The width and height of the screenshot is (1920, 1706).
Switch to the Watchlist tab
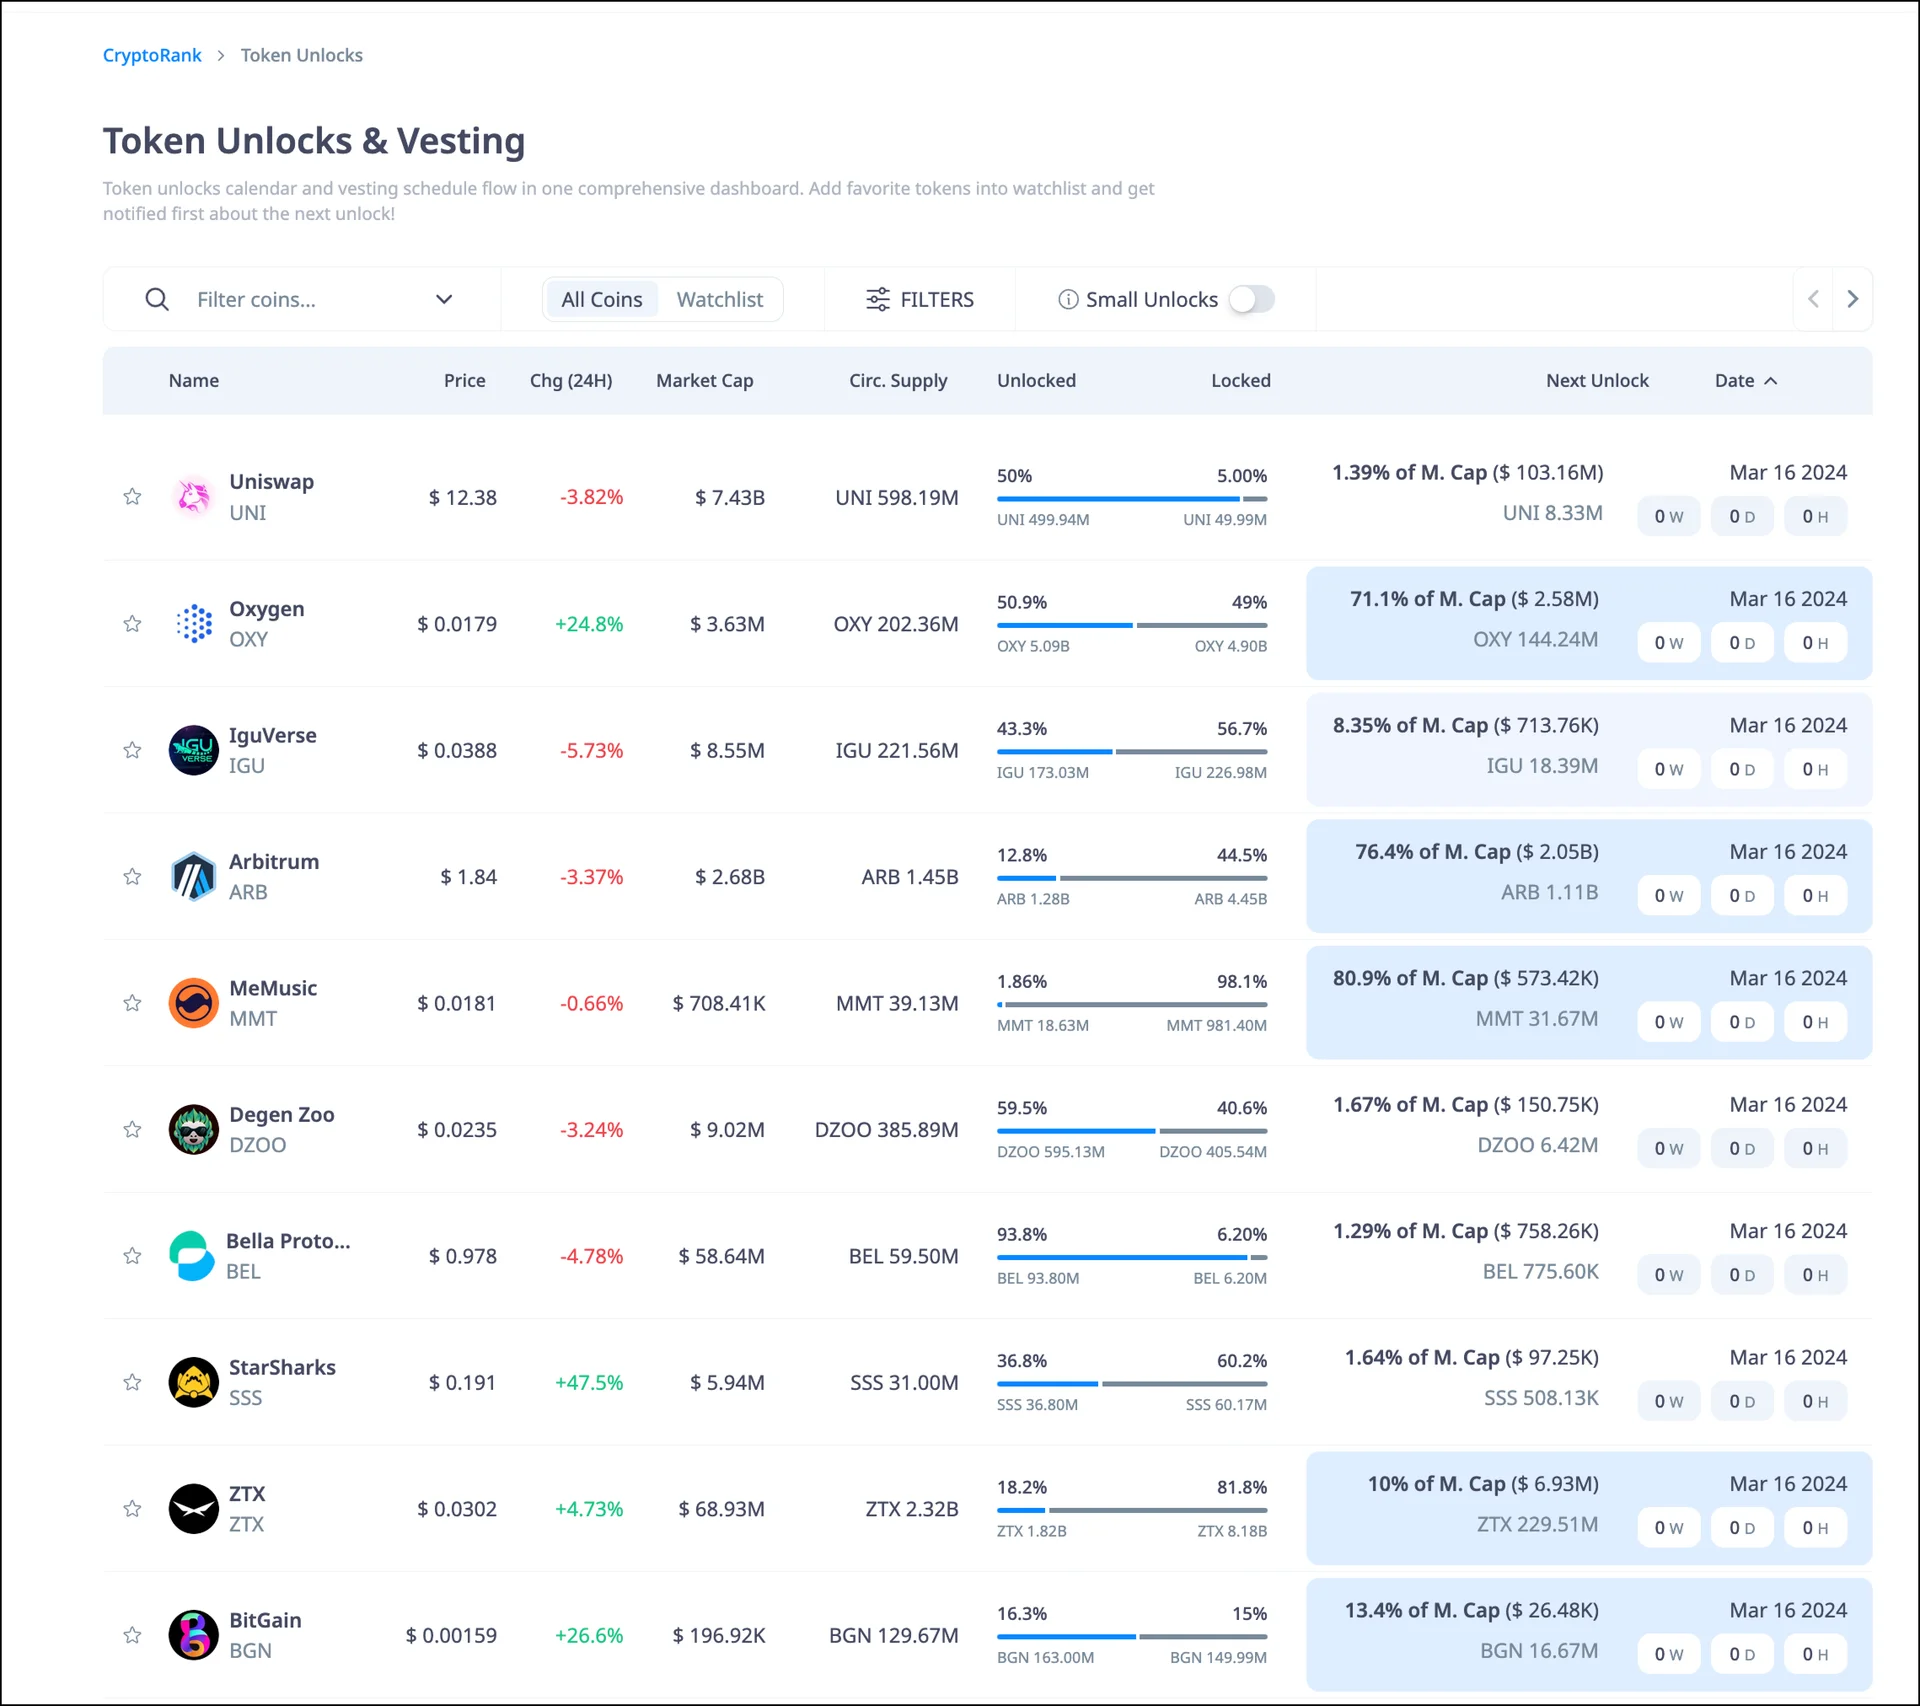pyautogui.click(x=719, y=299)
